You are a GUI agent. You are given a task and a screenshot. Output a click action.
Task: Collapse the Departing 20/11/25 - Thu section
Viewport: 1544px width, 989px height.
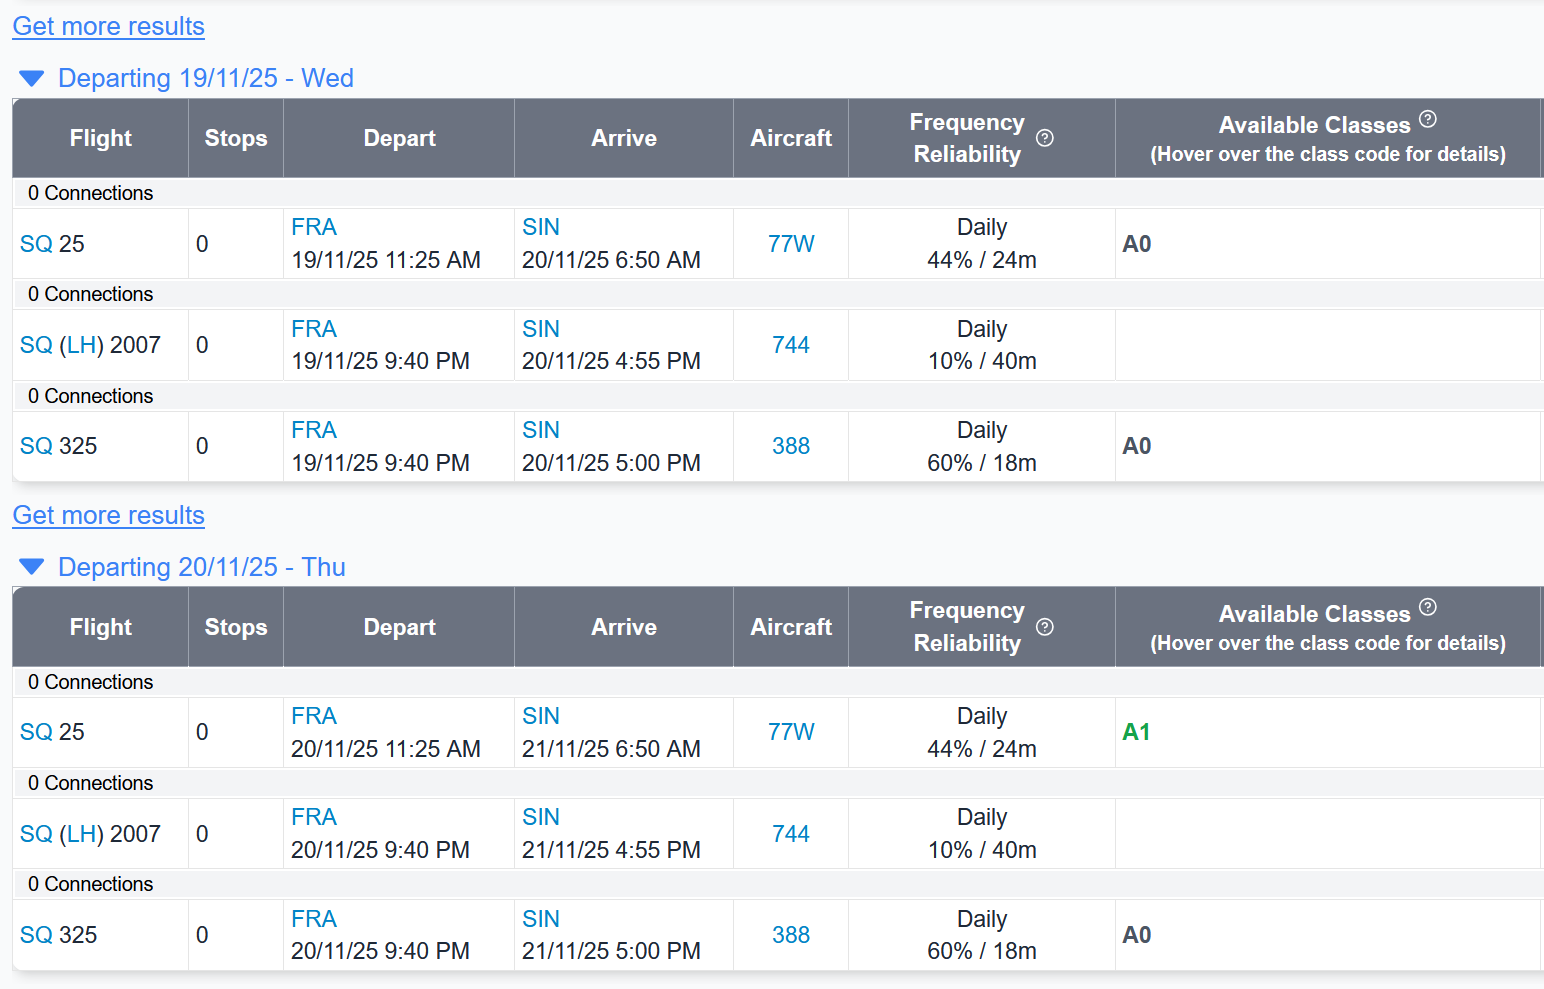(32, 567)
